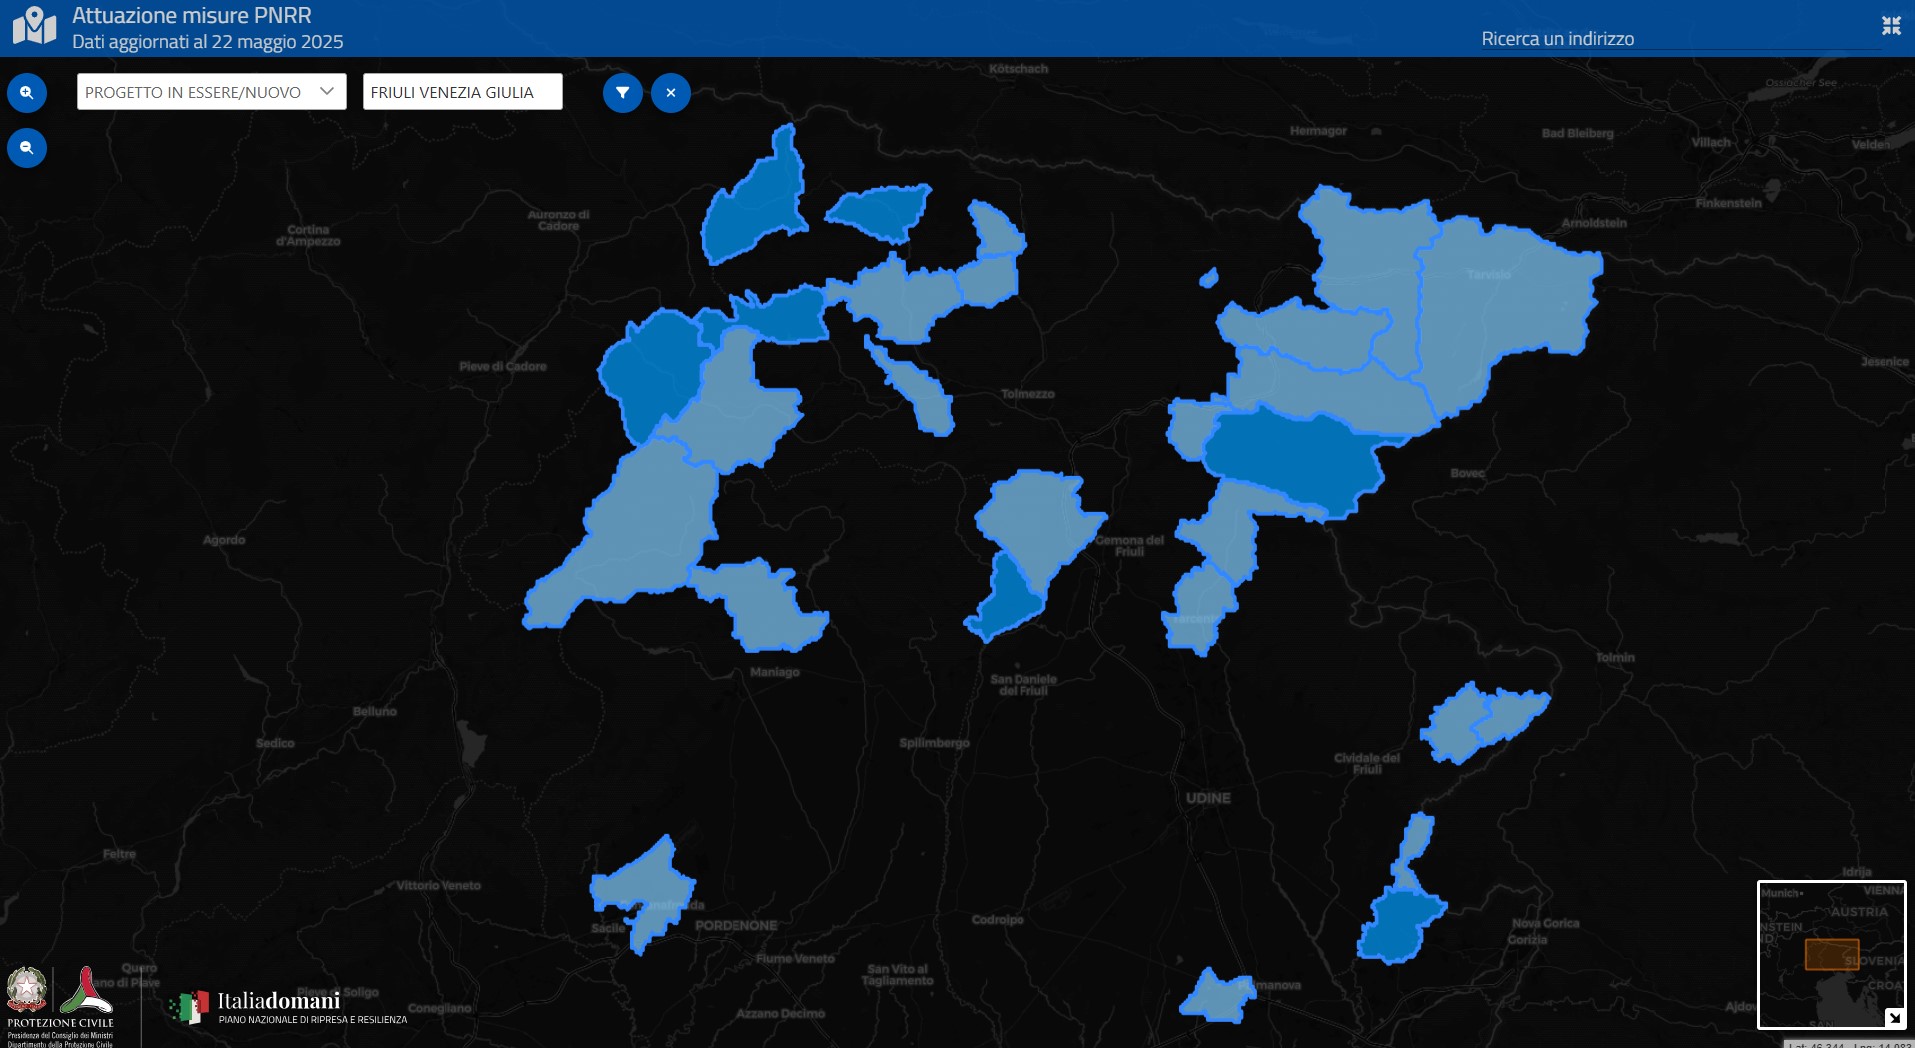Click the Attuazione misure PNRR title

point(190,15)
